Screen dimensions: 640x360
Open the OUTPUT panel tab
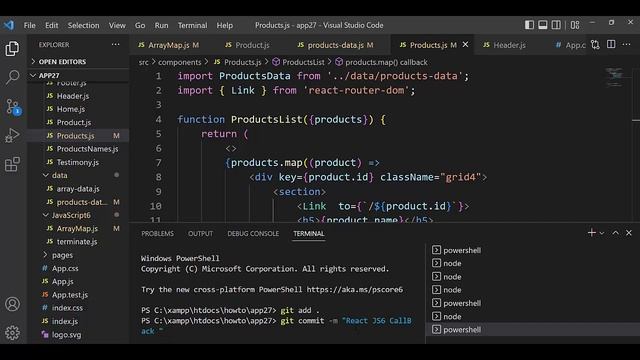click(200, 233)
